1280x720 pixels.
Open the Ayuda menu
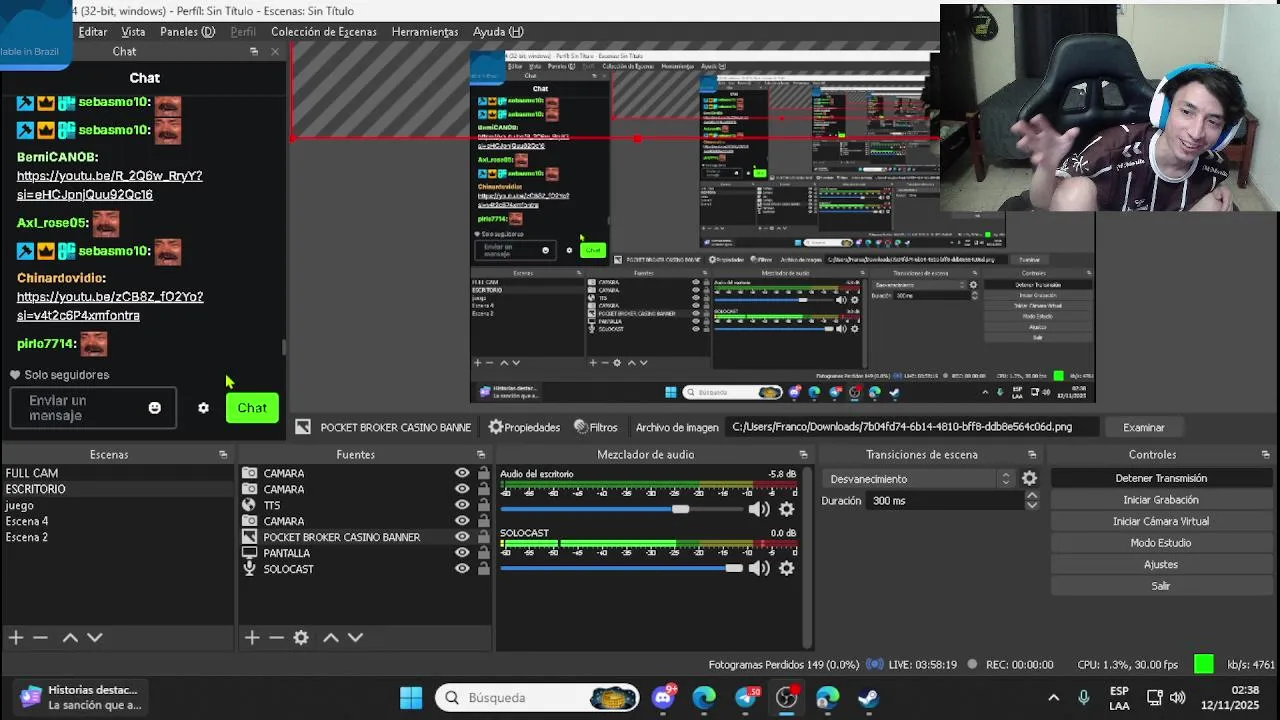coord(498,32)
